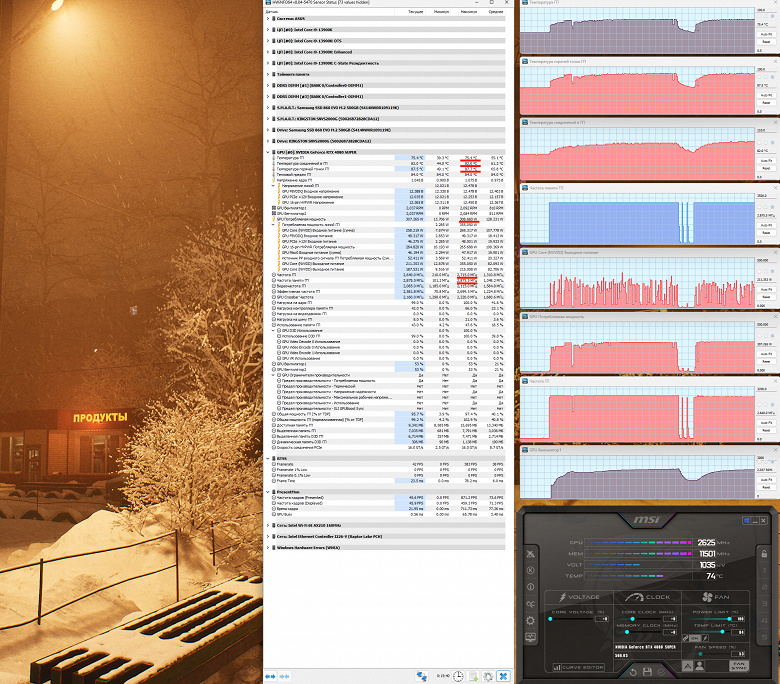Screen dimensions: 780x684
Task: Open MSI Kombustor via the K icon
Action: (530, 570)
